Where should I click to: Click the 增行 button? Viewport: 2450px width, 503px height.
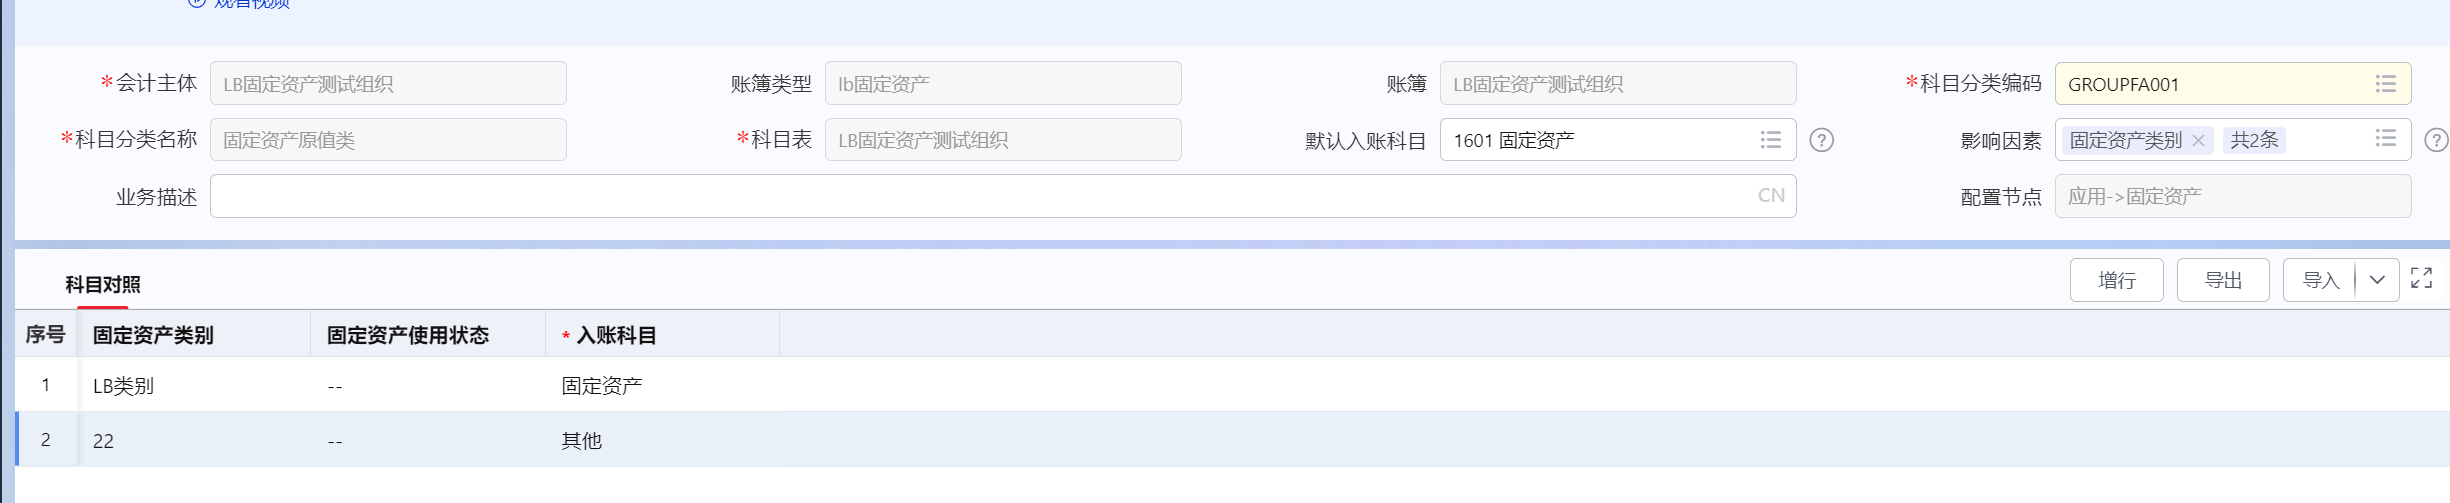[x=2116, y=280]
